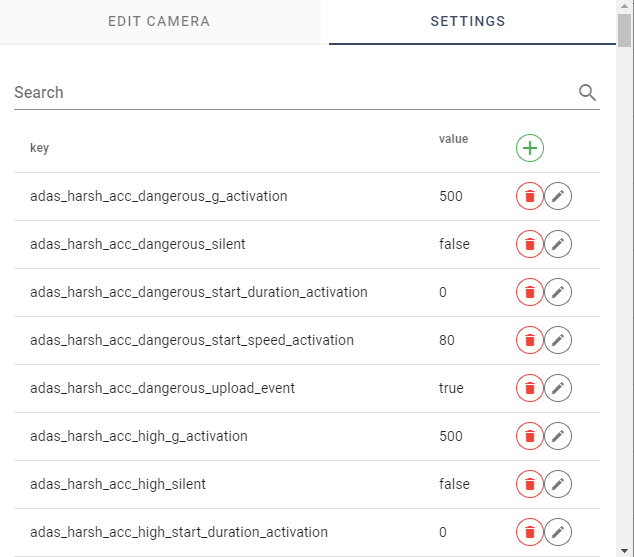Edit the adas_harsh_acc_high_silent setting
The width and height of the screenshot is (634, 557).
(559, 484)
